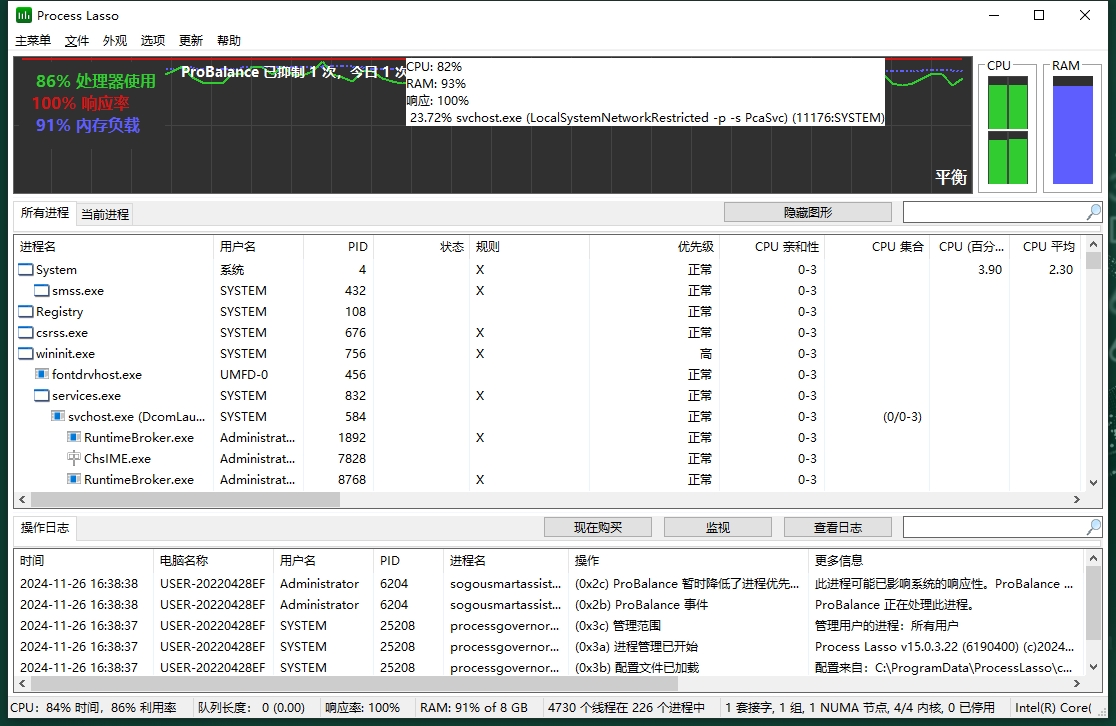Click the 响应率: 100% status bar entry

pyautogui.click(x=362, y=707)
